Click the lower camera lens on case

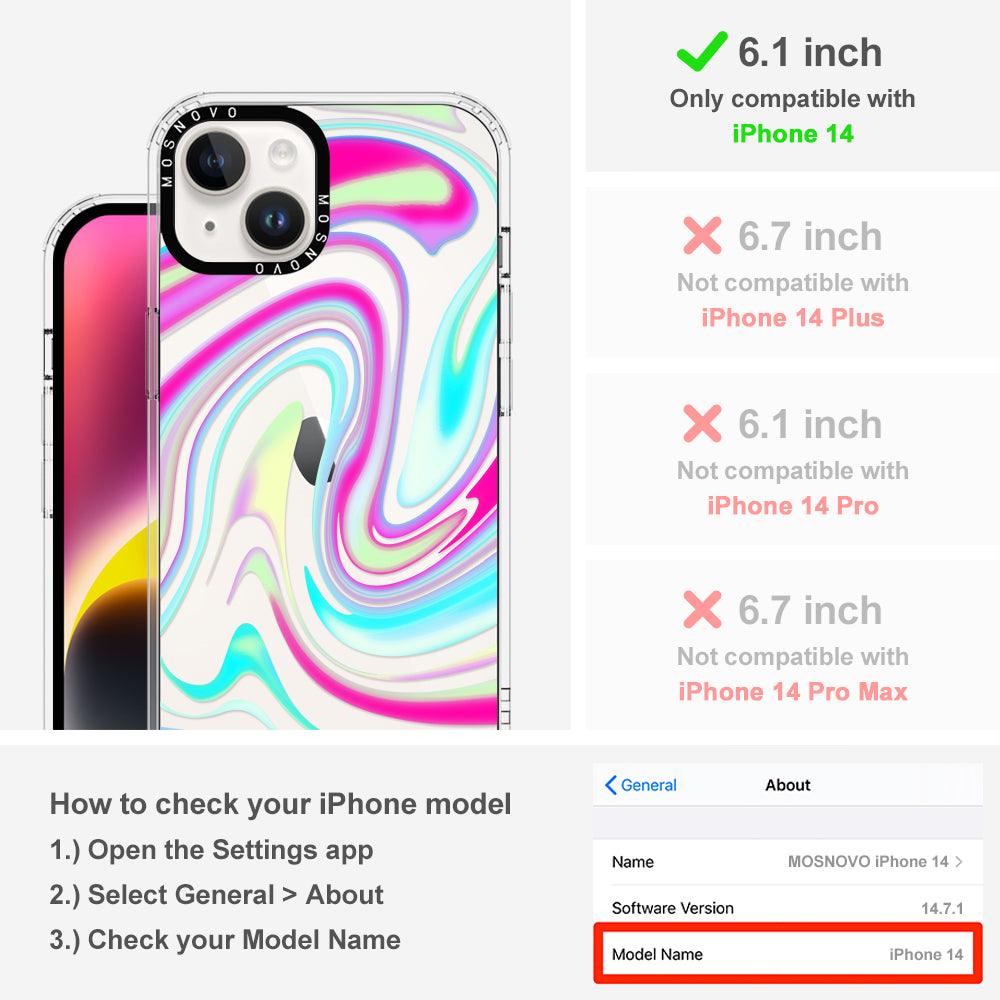(275, 221)
